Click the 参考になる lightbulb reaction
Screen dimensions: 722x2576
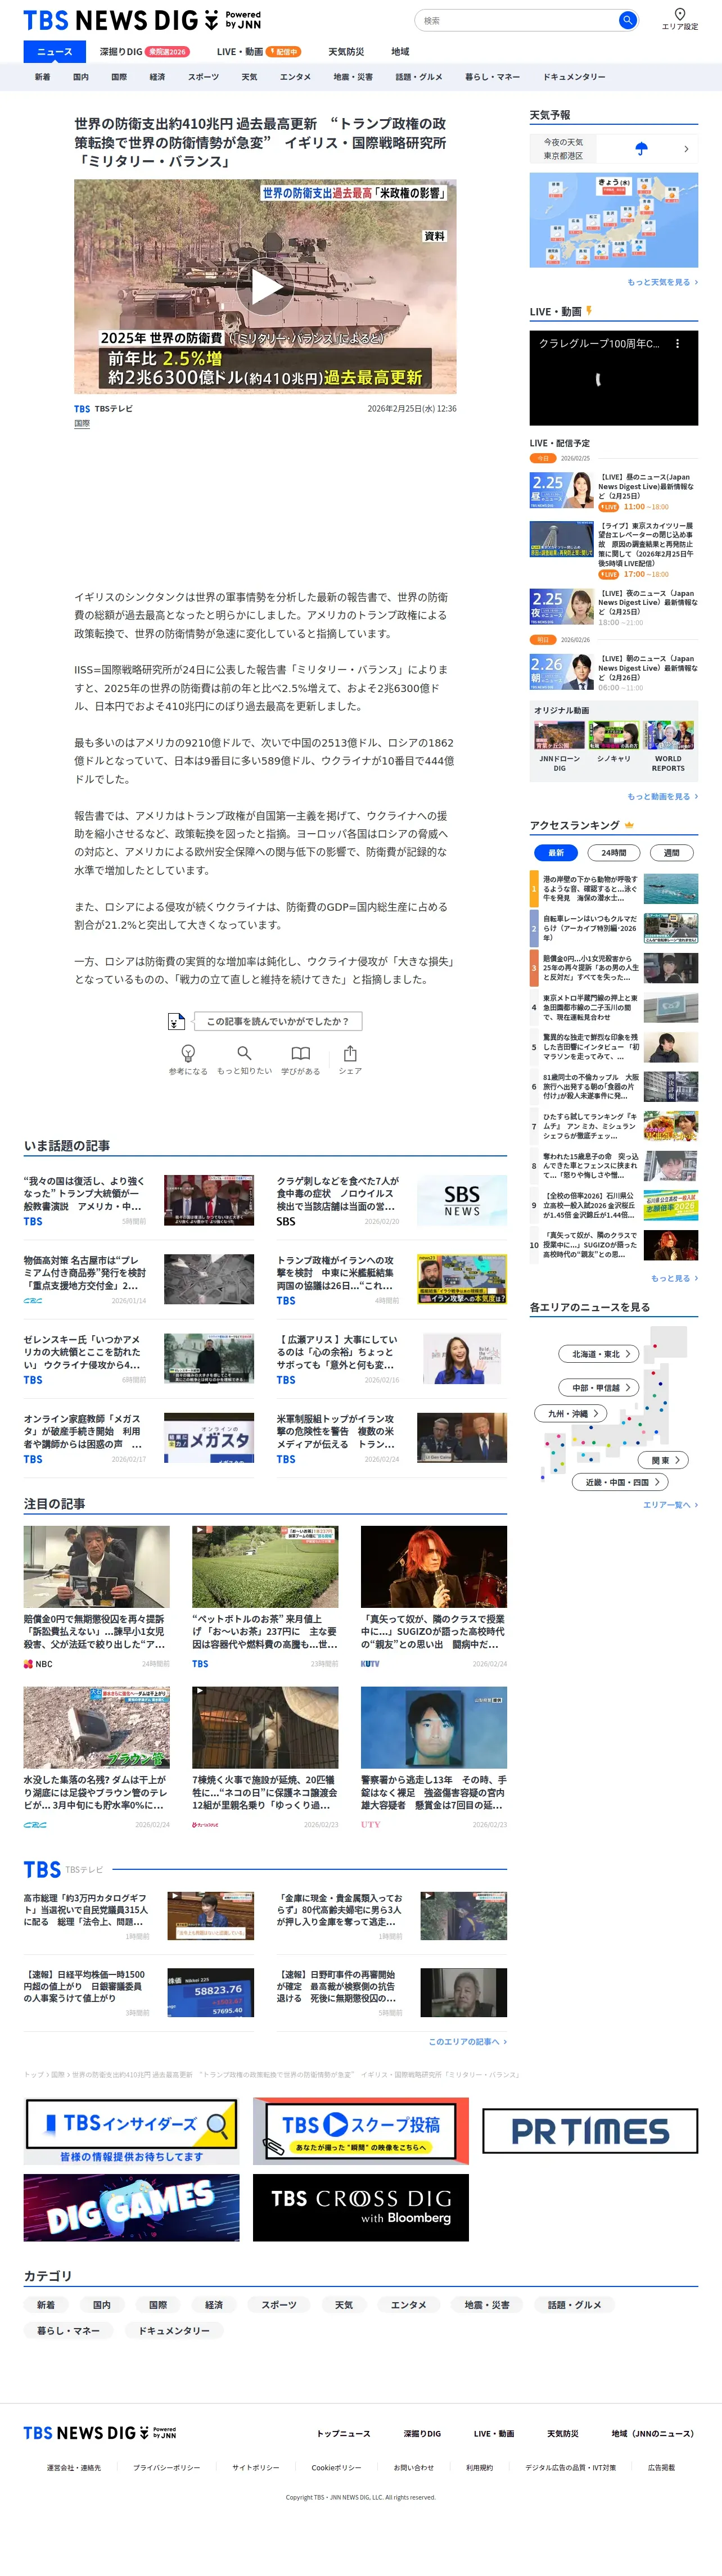point(188,1059)
